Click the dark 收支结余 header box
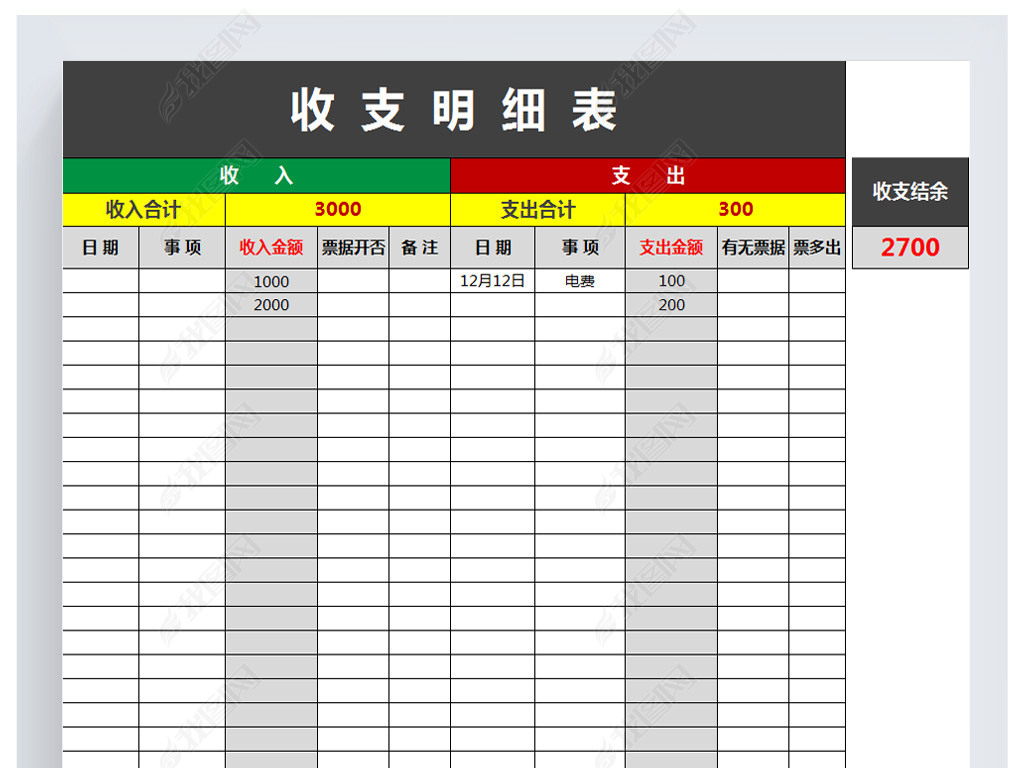This screenshot has width=1024, height=768. click(910, 192)
